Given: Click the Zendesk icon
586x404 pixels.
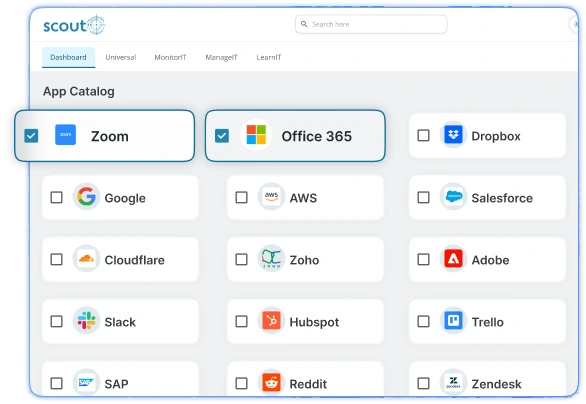Looking at the screenshot, I should (x=454, y=383).
